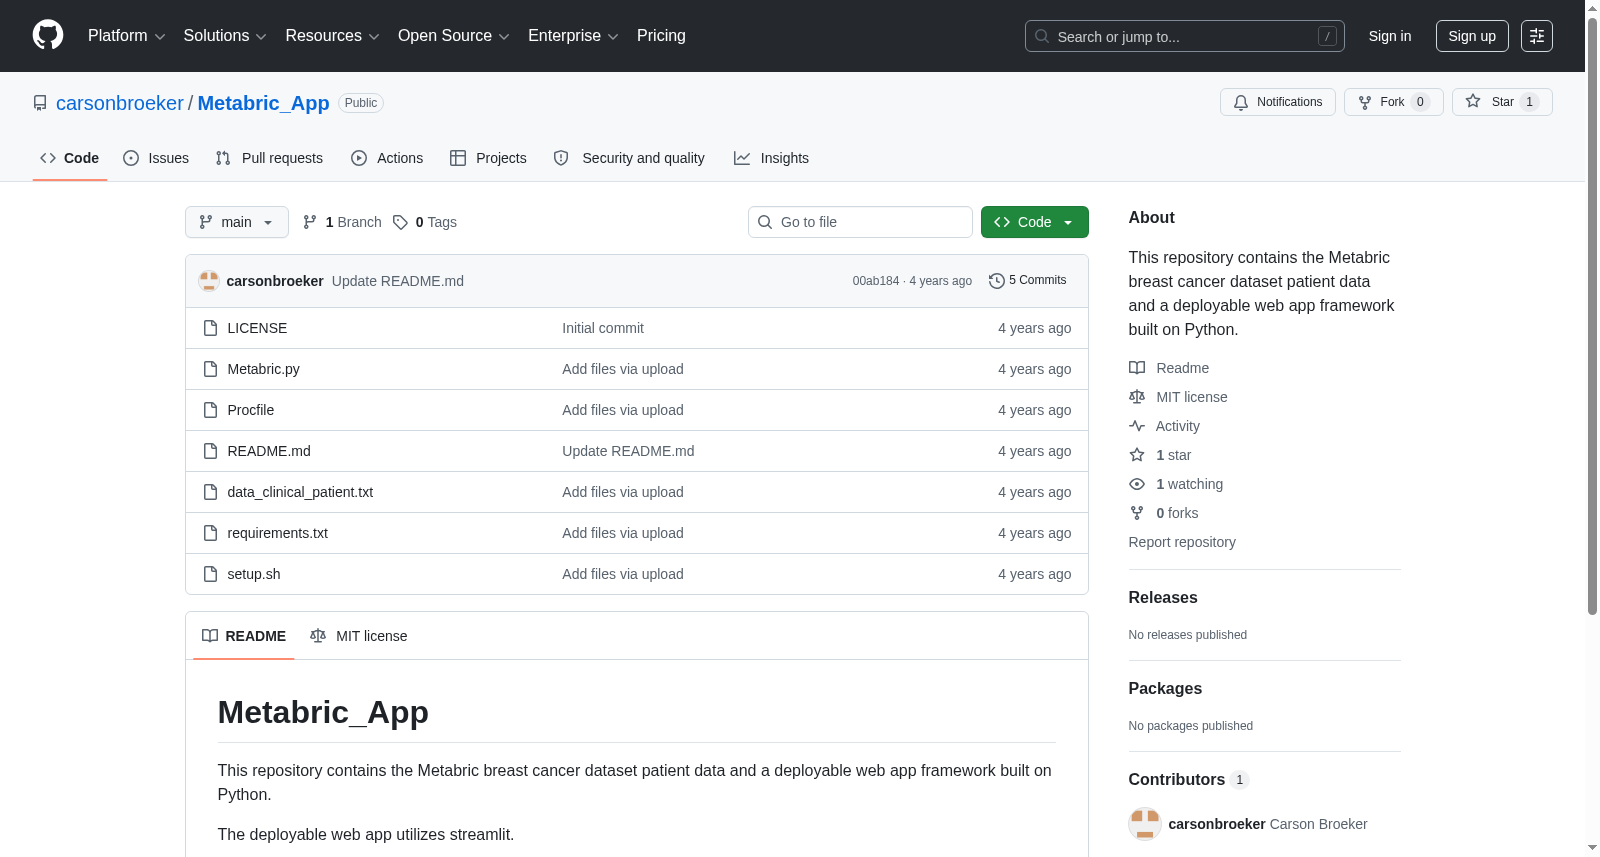Expand the main branch selector

point(237,222)
